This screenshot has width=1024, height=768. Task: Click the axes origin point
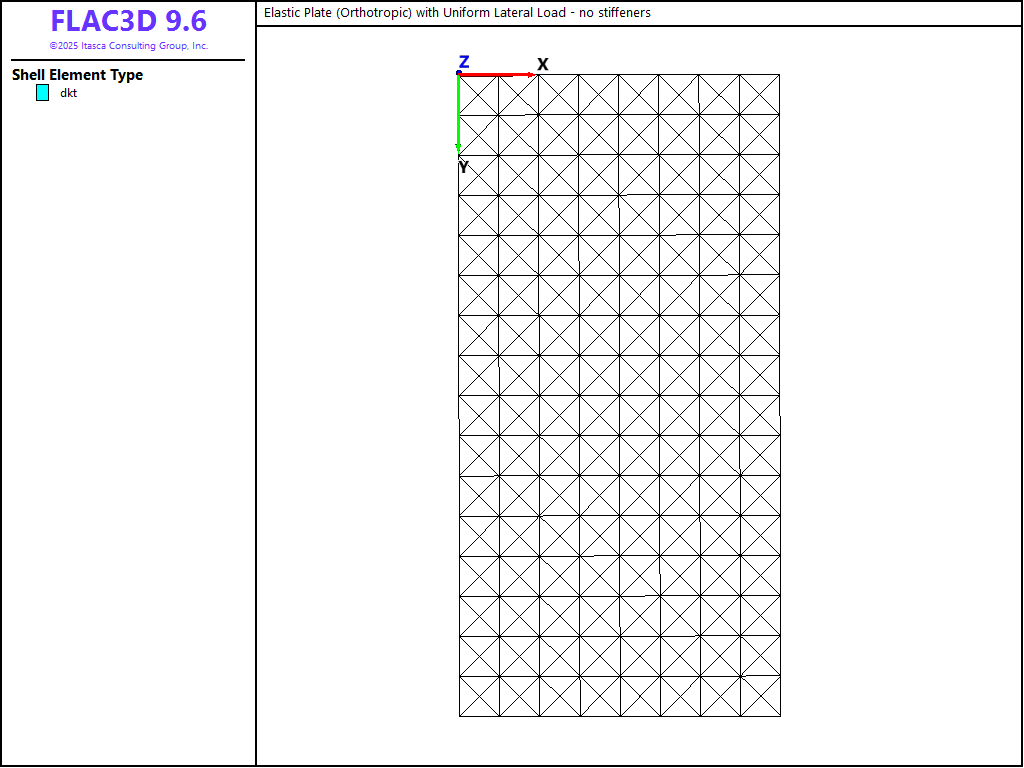459,73
